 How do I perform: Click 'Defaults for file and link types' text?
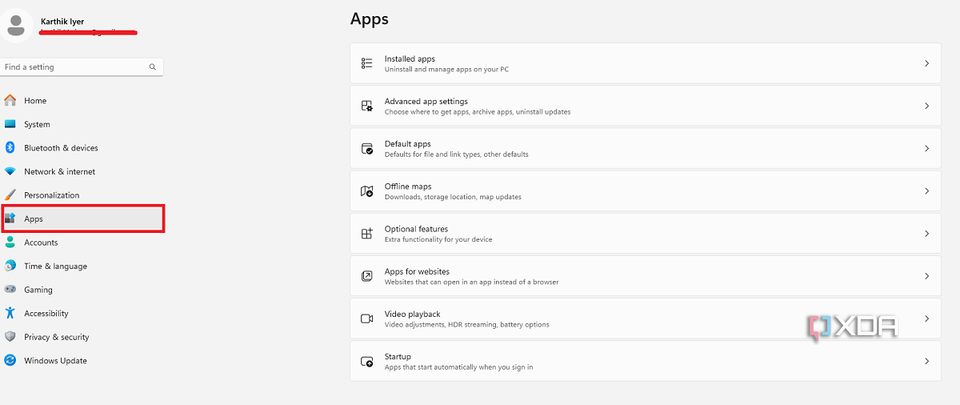click(456, 155)
